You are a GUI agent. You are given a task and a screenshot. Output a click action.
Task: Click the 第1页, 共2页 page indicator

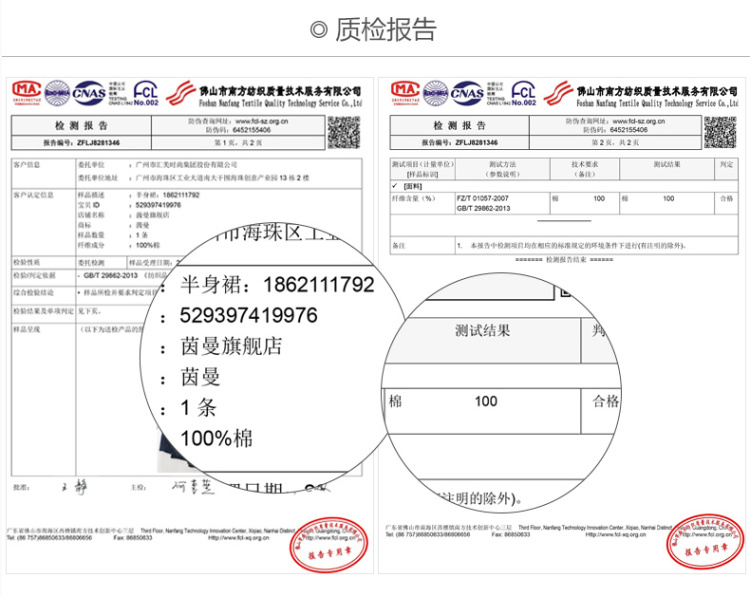tap(238, 143)
